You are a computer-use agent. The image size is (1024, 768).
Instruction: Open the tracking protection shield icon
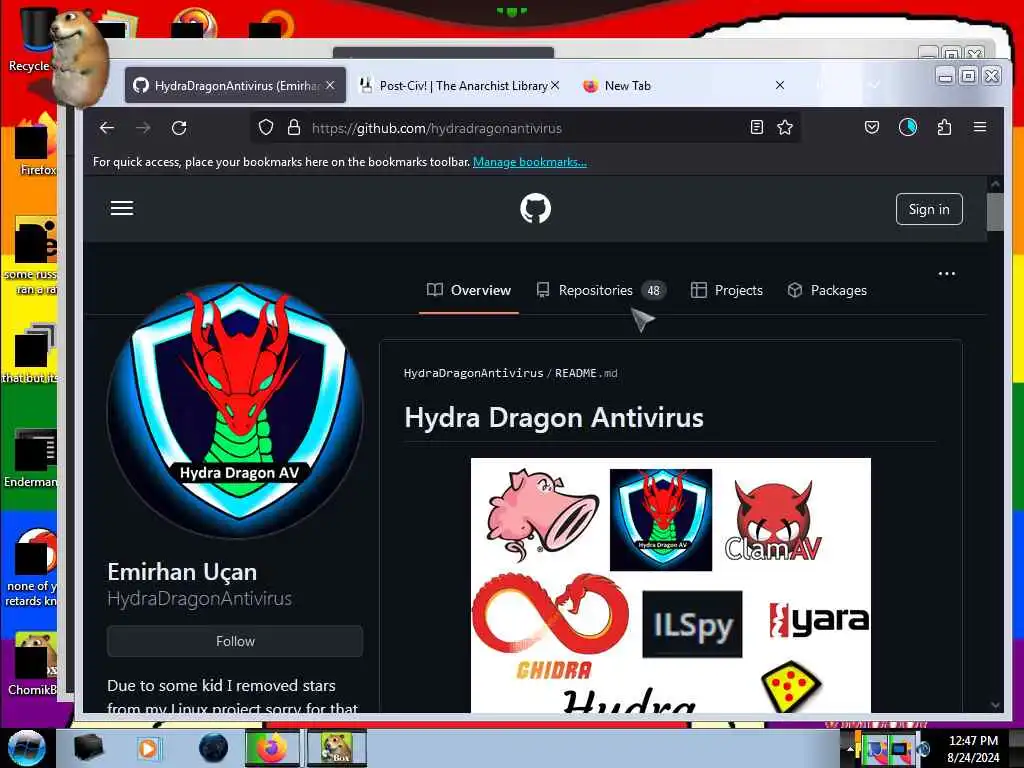click(266, 127)
